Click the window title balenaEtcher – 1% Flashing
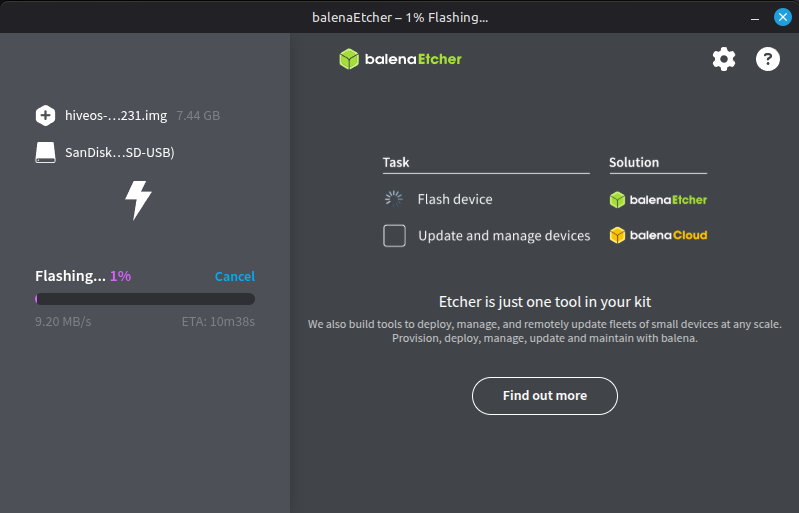This screenshot has height=513, width=799. (400, 17)
